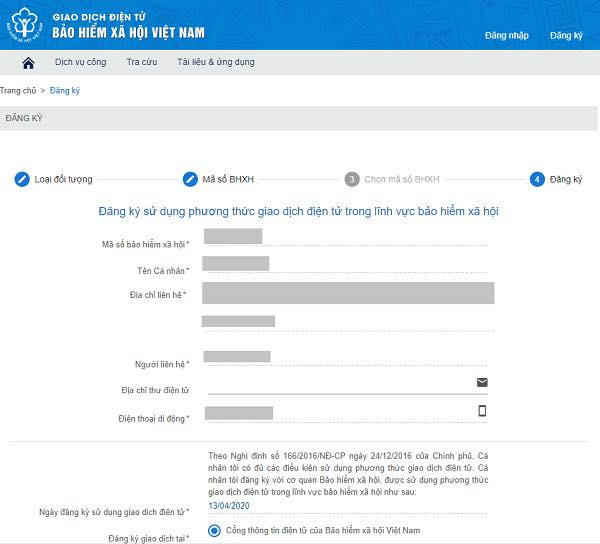
Task: Click the Theo Nghị định số 166/2016/NĐ-CP paragraph
Action: point(348,474)
